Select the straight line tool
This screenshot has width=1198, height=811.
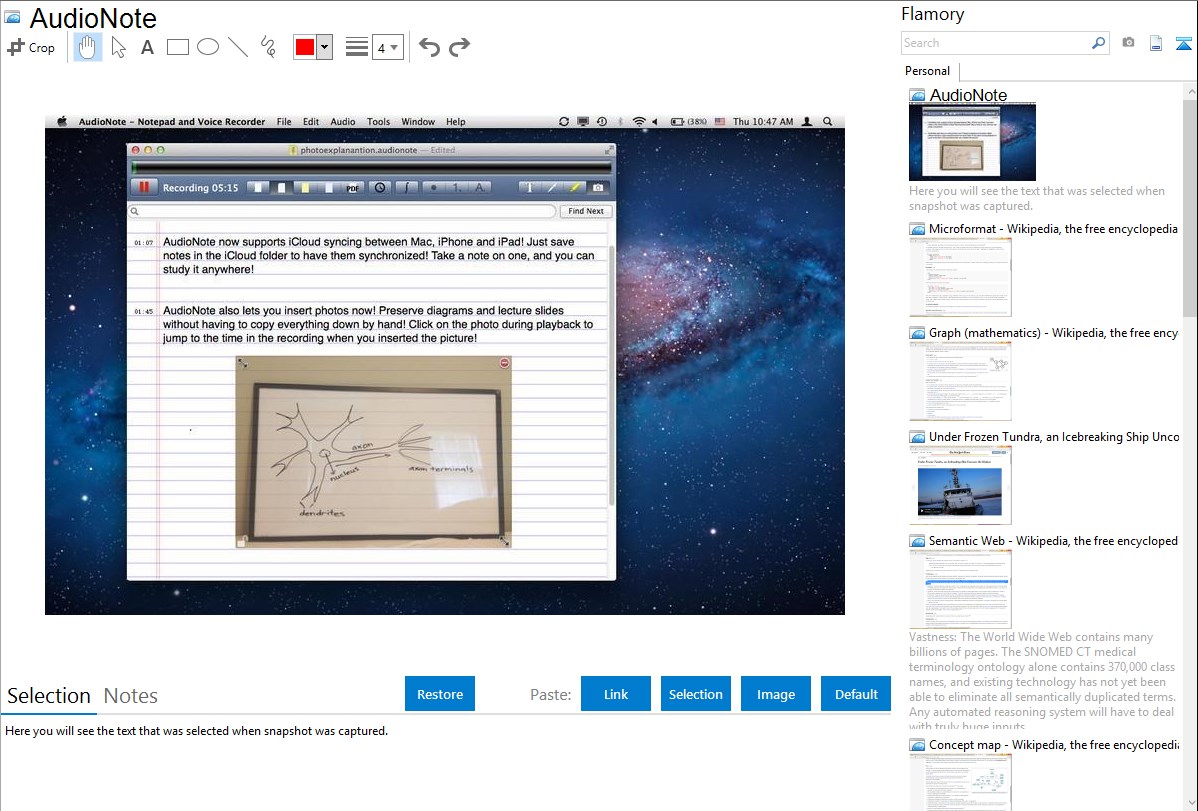[x=238, y=47]
